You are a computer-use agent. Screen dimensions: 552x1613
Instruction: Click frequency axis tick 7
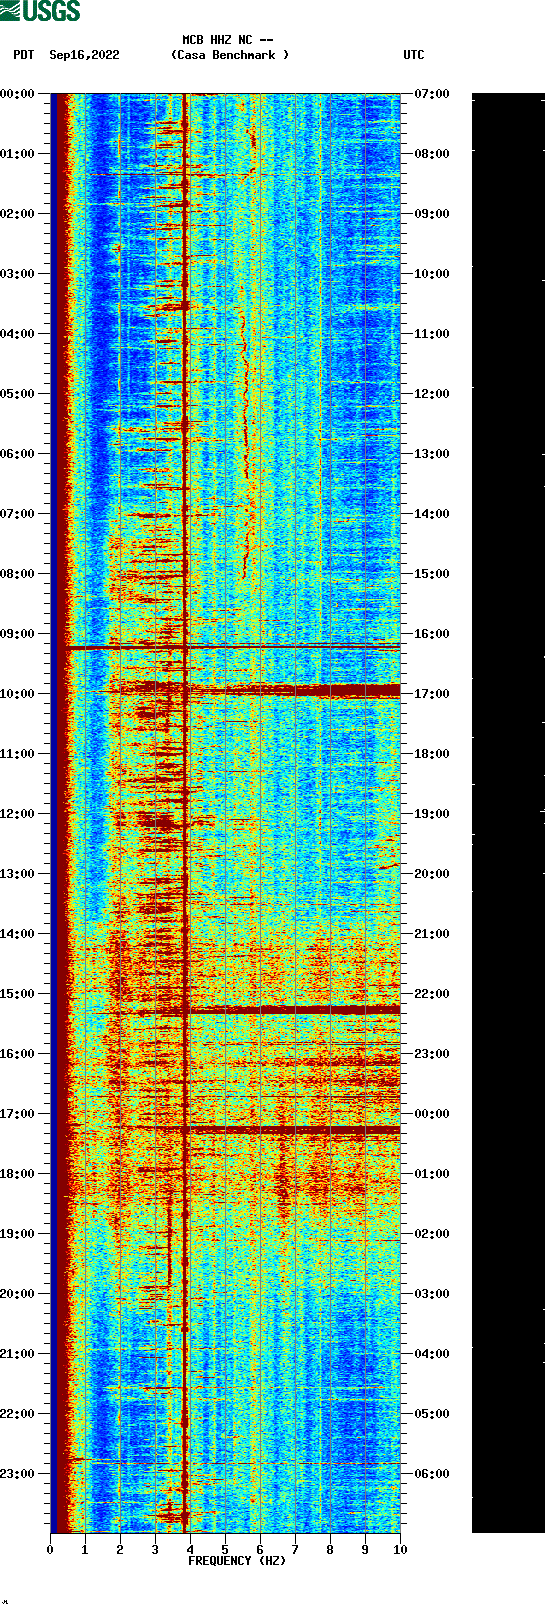coord(295,1550)
